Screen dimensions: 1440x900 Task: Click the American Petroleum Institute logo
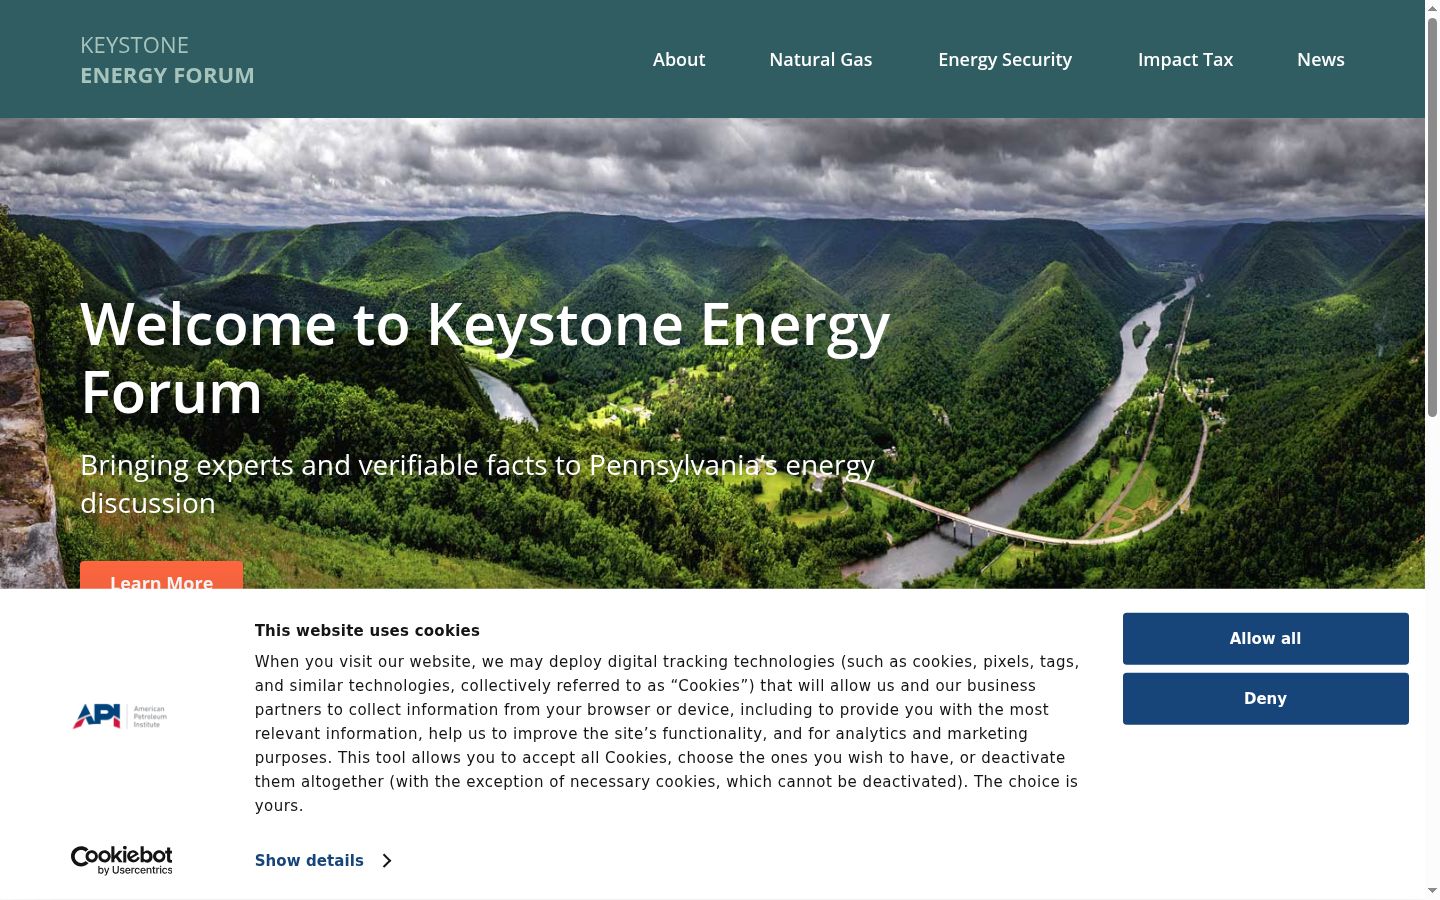120,716
